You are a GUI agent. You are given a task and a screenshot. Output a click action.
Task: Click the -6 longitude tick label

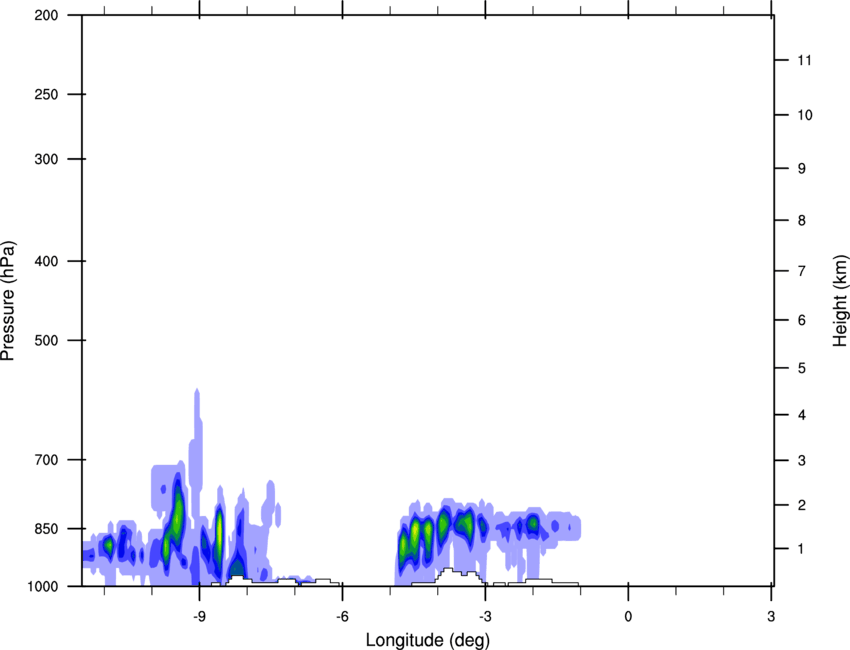click(342, 616)
